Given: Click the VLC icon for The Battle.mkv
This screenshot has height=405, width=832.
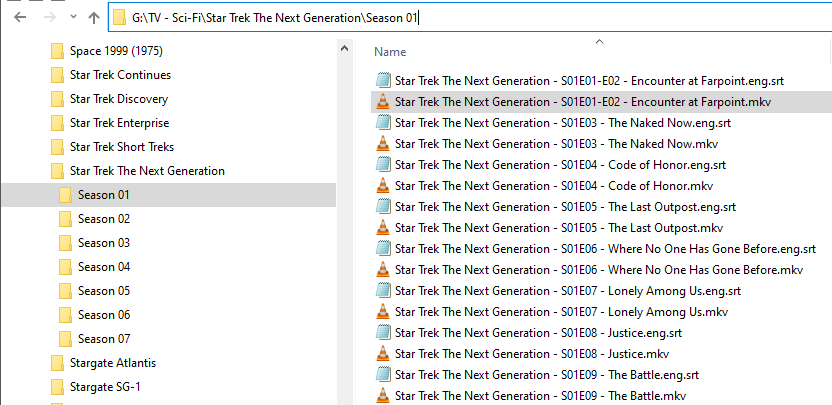Looking at the screenshot, I should [382, 396].
